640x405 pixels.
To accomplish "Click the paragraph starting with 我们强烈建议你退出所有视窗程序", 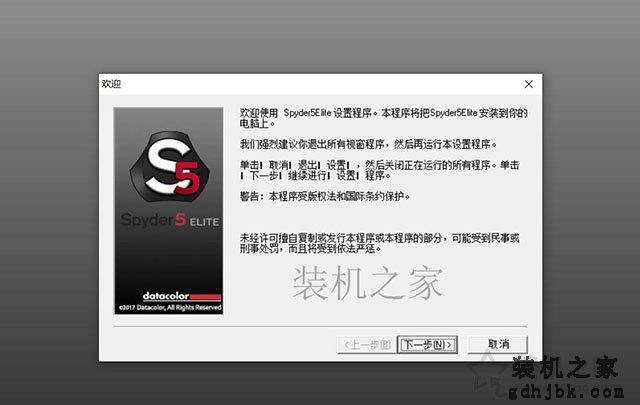I will click(368, 144).
